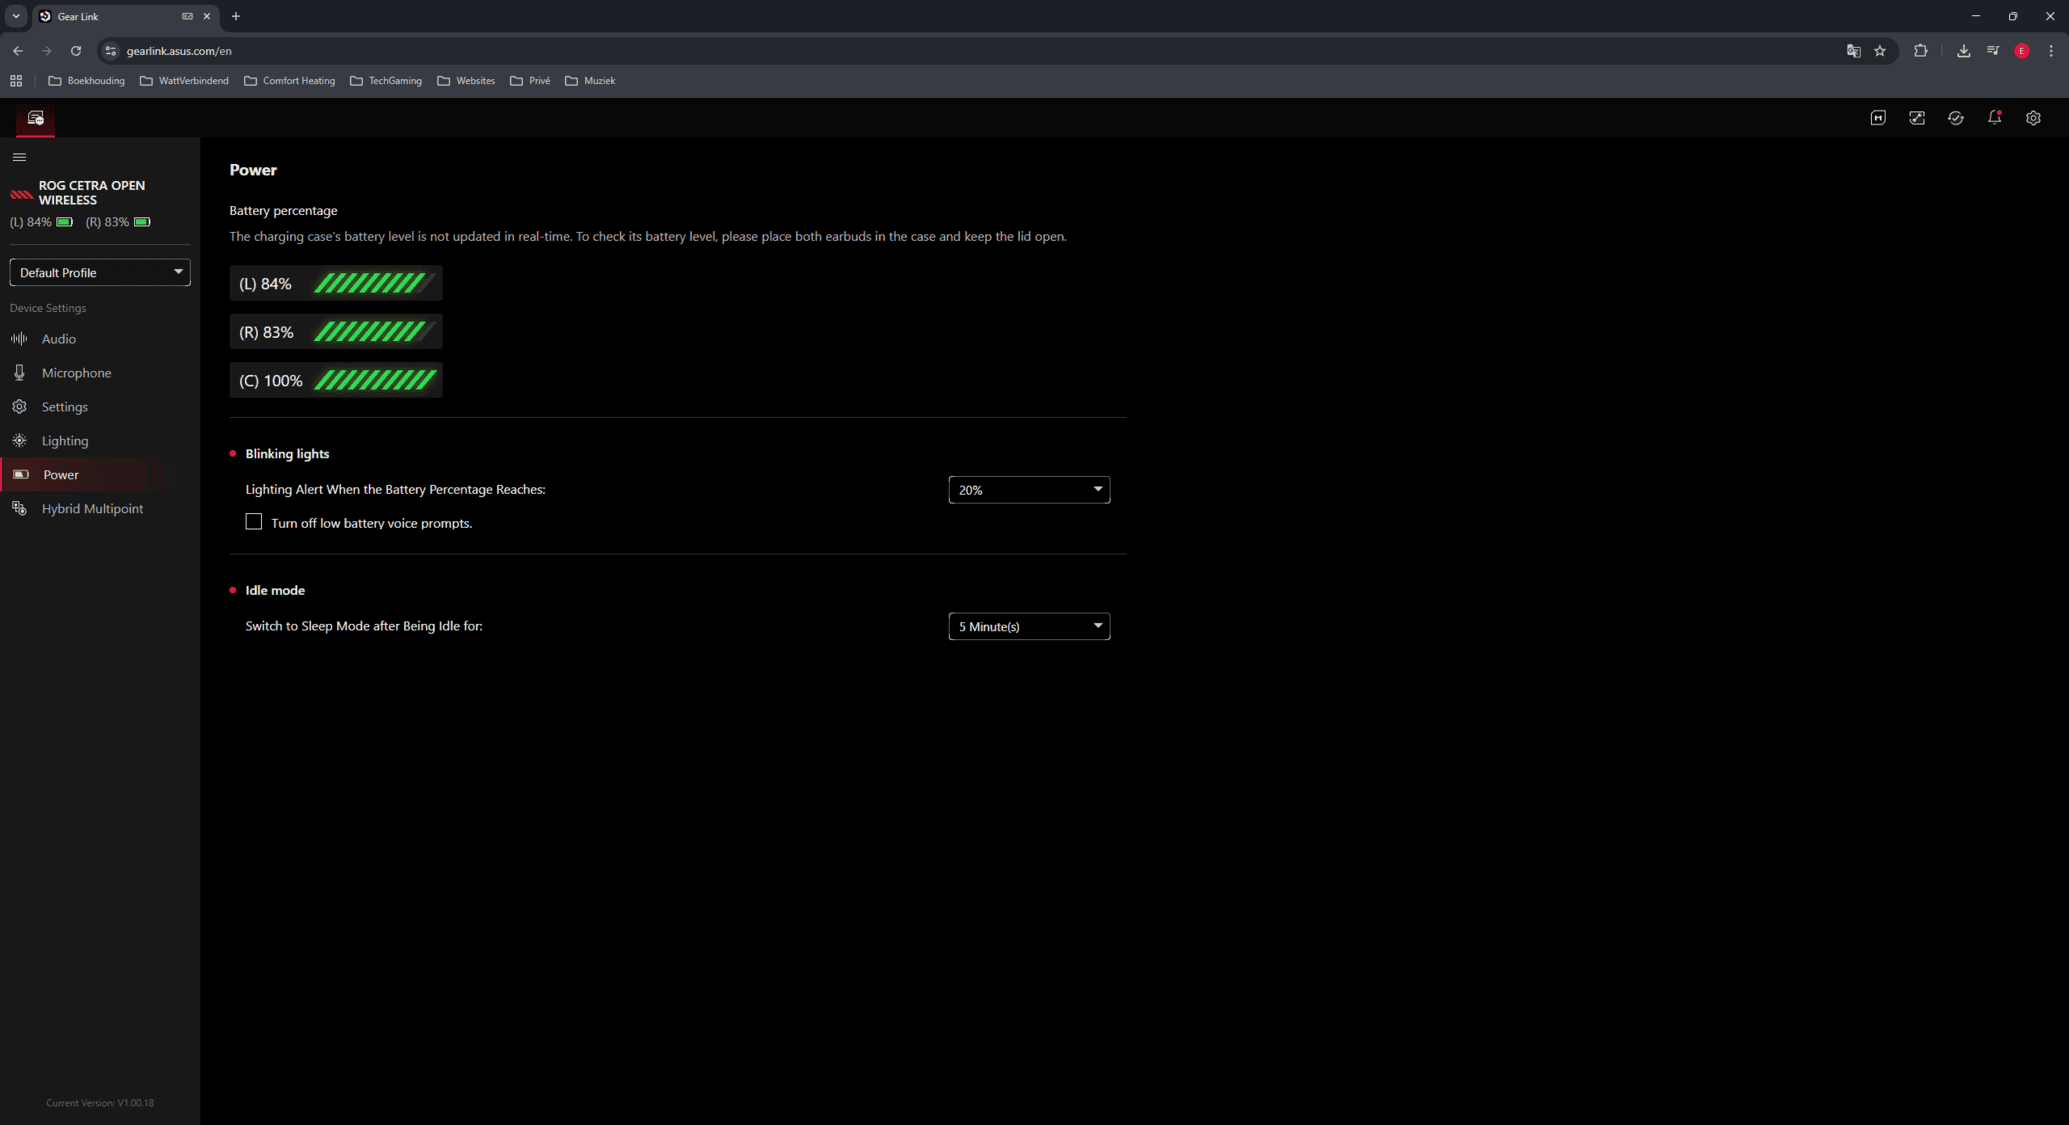Go to the Audio settings section
This screenshot has width=2069, height=1125.
click(58, 339)
